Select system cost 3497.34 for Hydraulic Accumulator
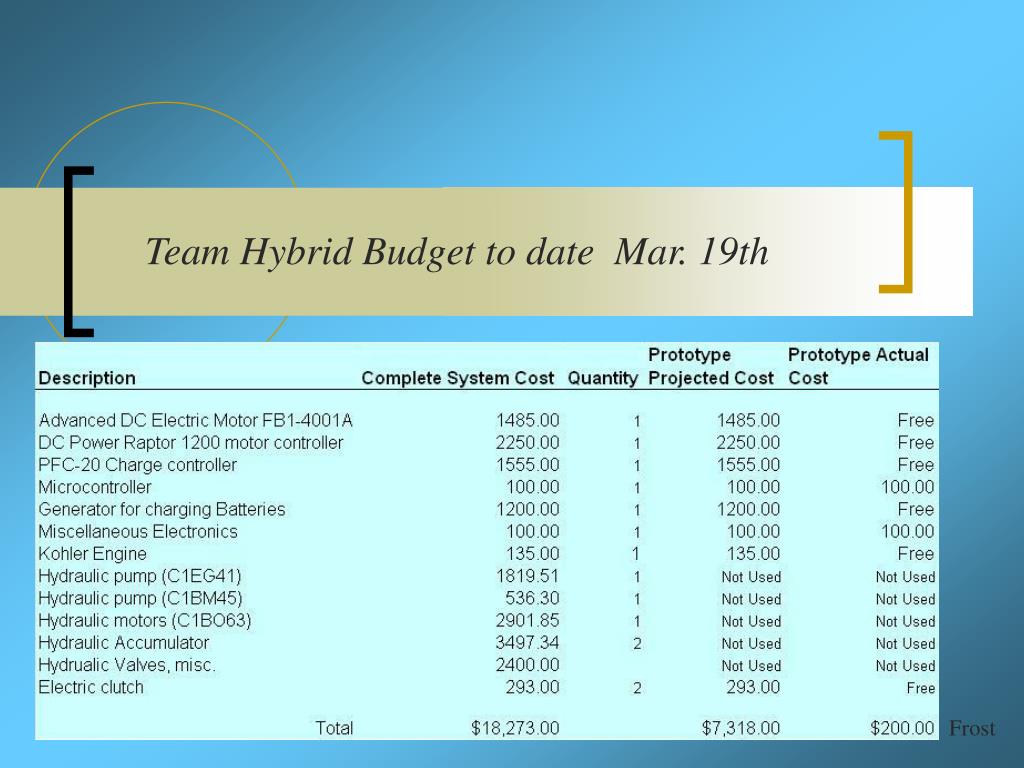1024x768 pixels. (x=527, y=643)
